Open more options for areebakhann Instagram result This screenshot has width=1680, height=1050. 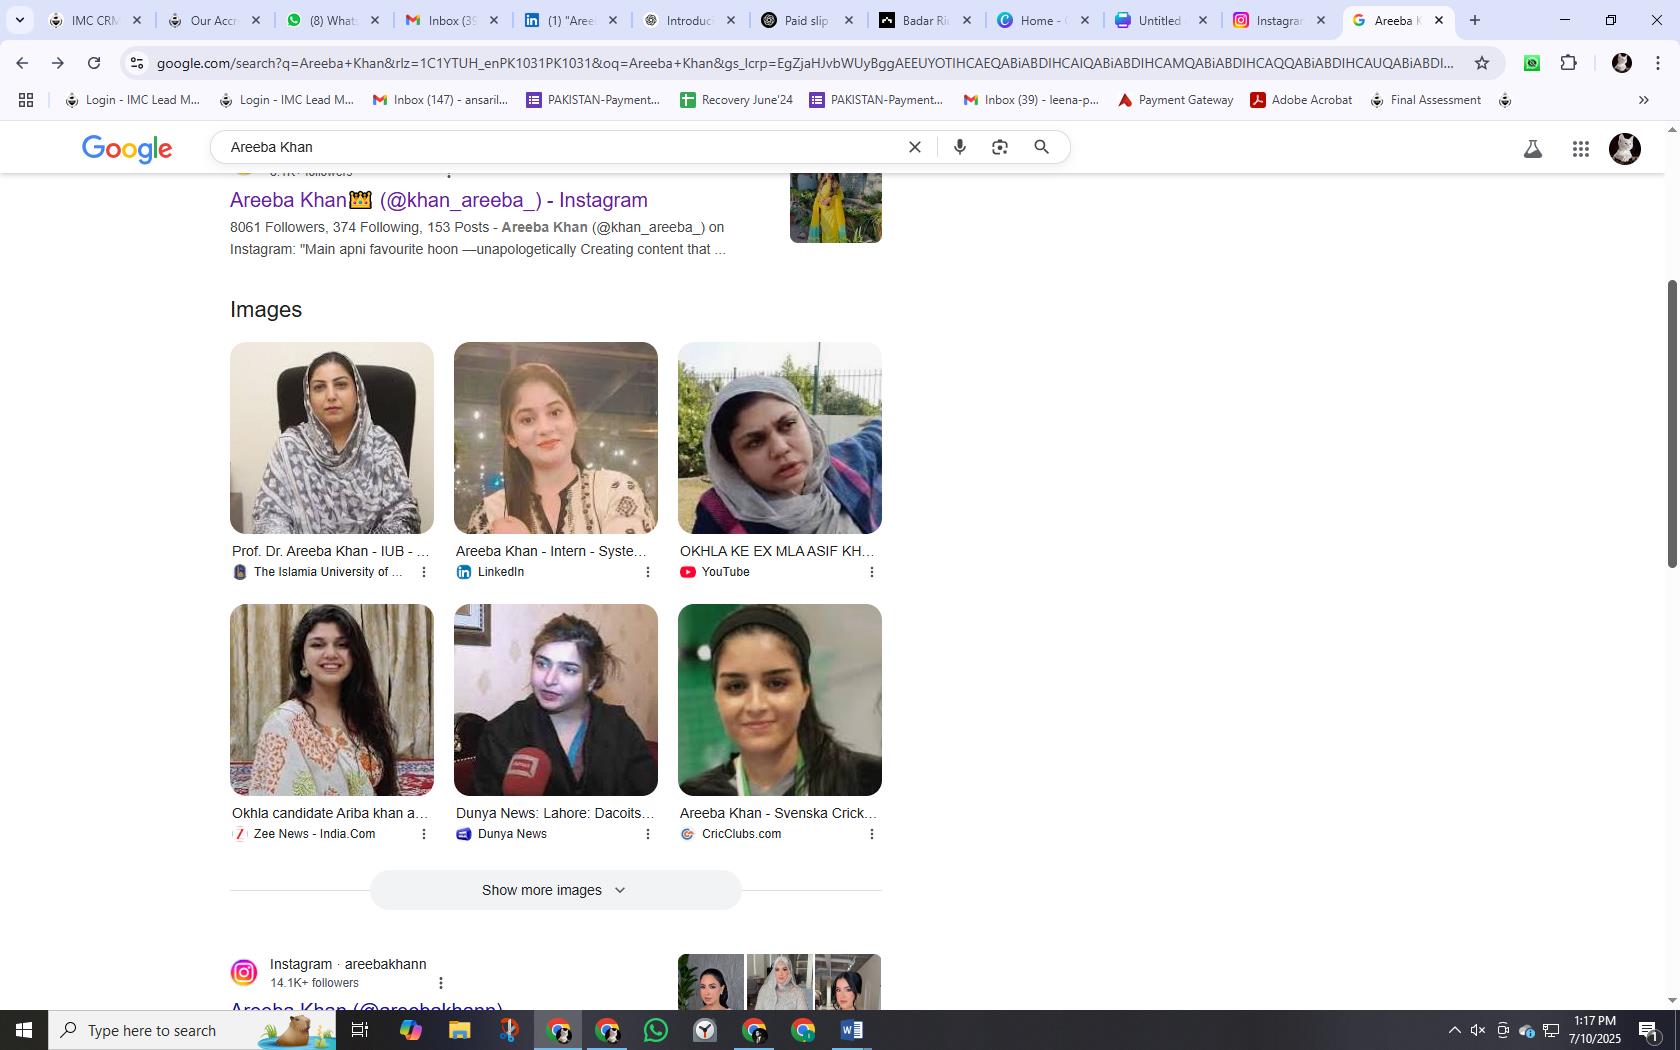click(x=441, y=983)
